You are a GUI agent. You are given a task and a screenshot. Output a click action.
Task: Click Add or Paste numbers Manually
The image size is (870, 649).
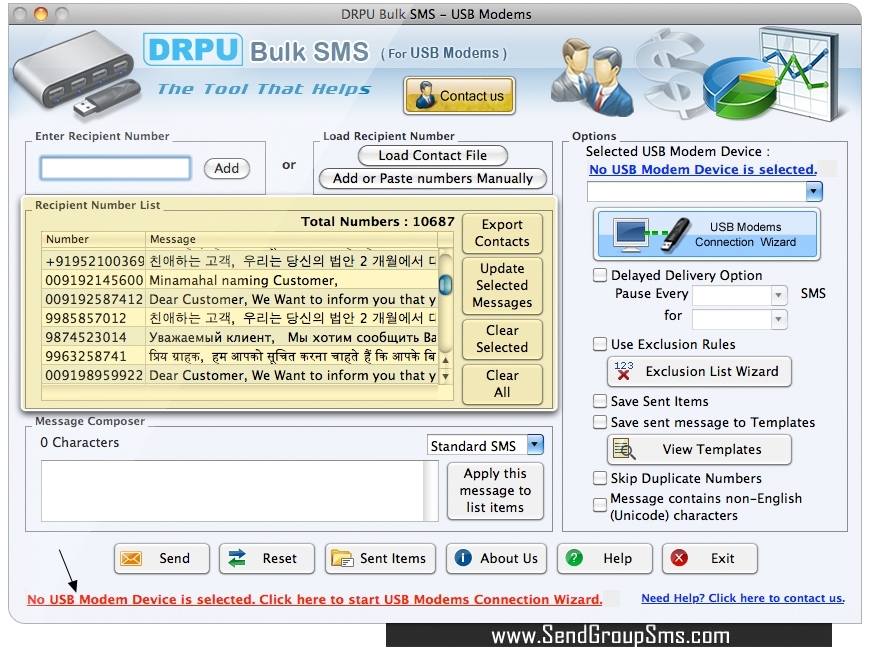(x=433, y=179)
